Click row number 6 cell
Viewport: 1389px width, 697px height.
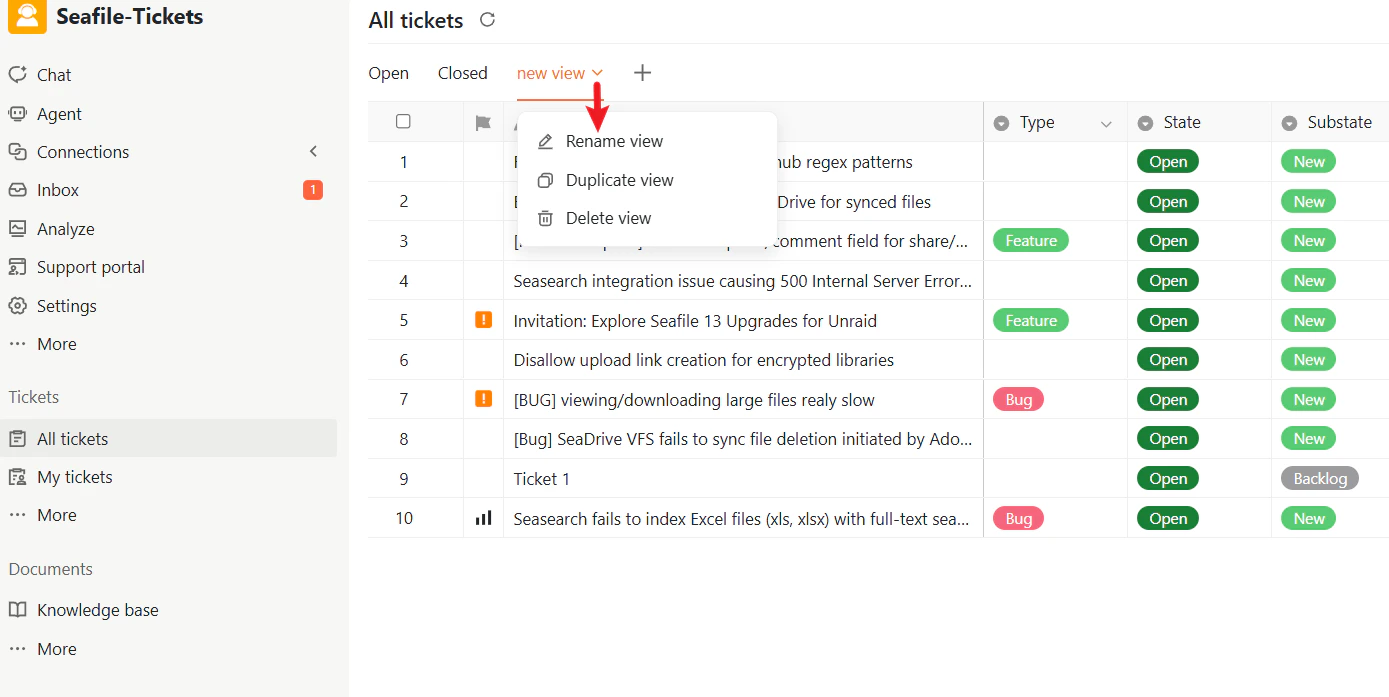click(404, 360)
